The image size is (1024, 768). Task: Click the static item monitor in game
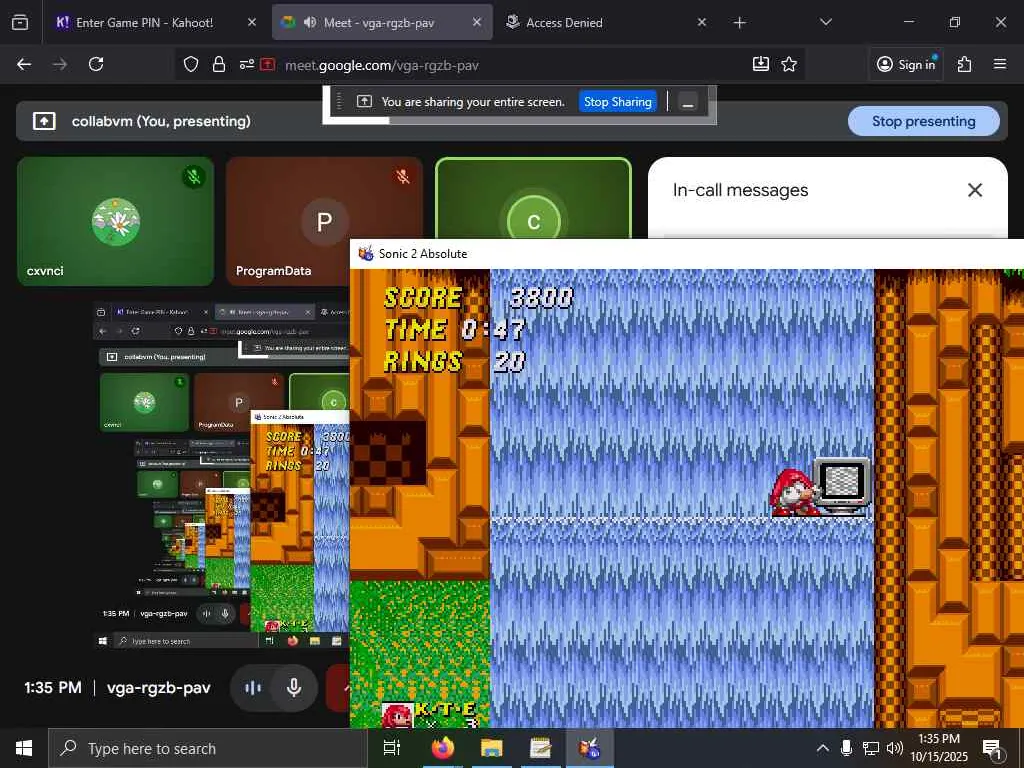coord(842,487)
